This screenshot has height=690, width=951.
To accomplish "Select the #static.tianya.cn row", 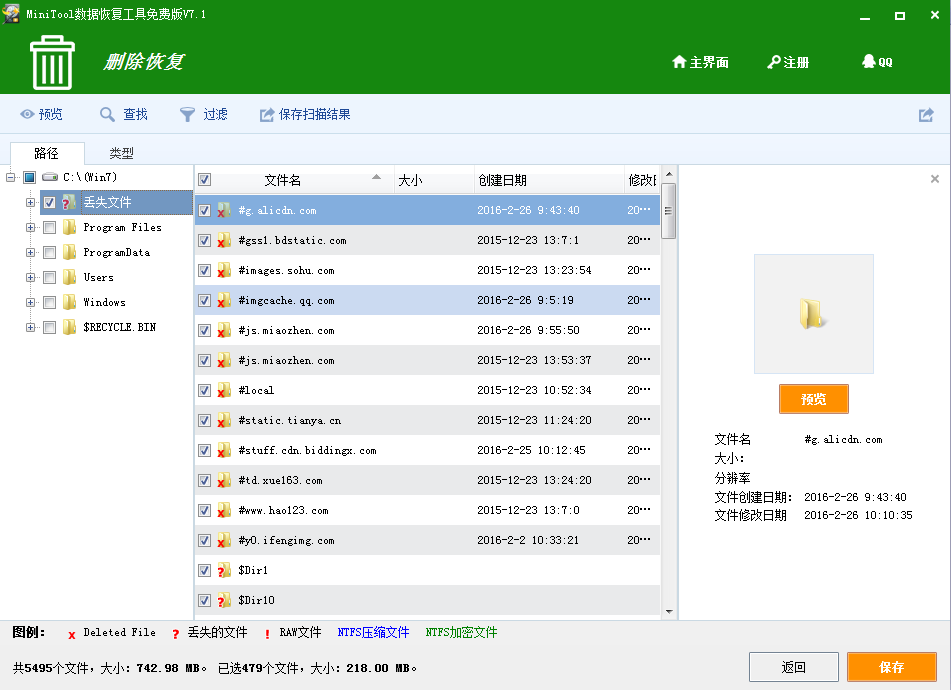I will pyautogui.click(x=428, y=420).
